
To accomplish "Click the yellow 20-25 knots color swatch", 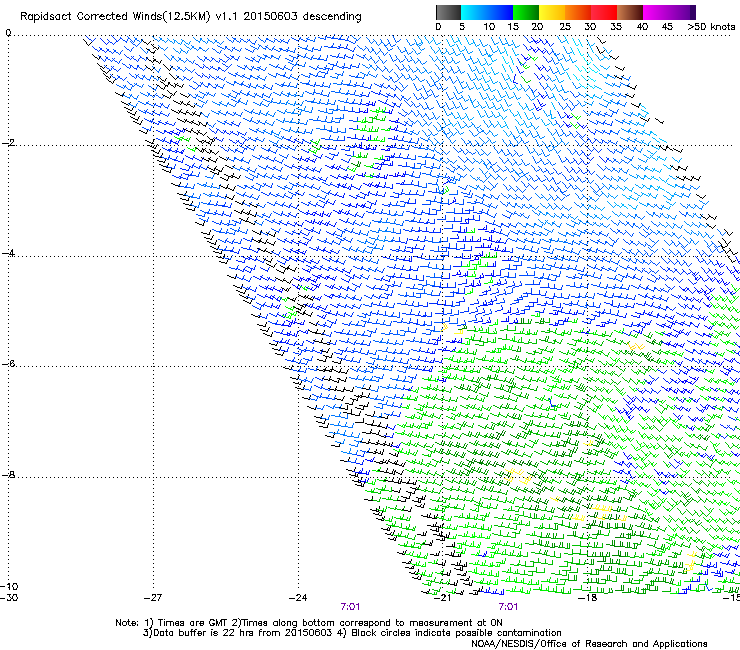I will click(x=552, y=12).
